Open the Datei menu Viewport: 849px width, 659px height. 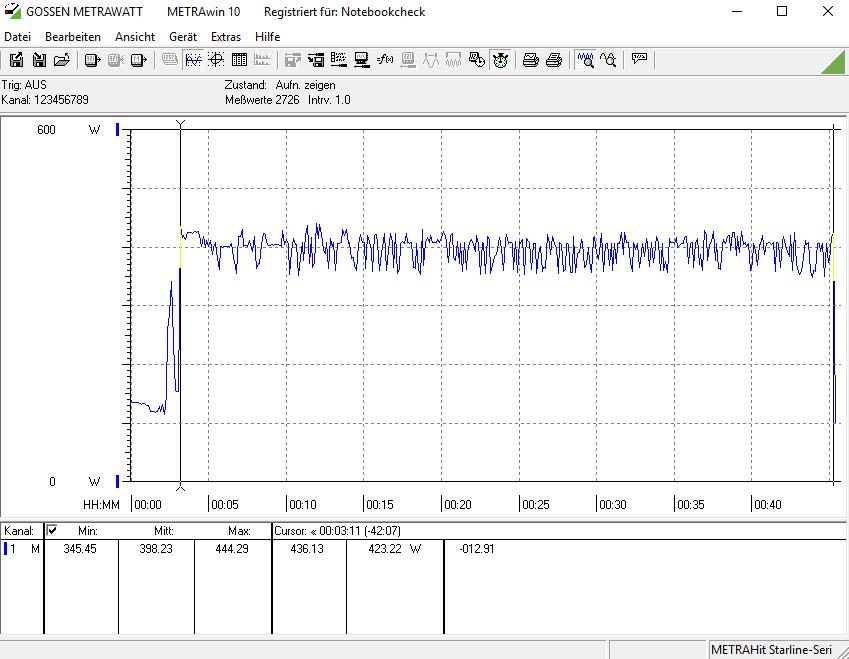18,36
